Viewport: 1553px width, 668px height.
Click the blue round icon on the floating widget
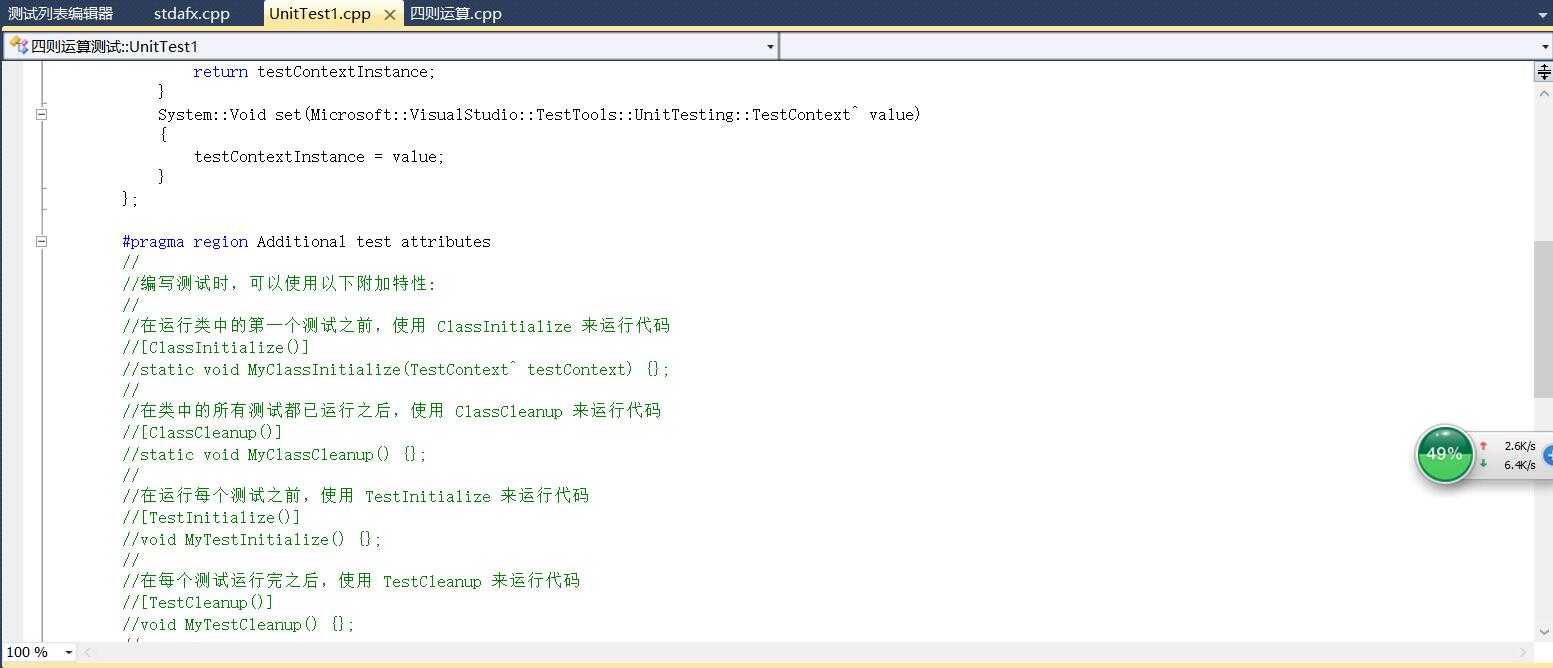coord(1548,454)
